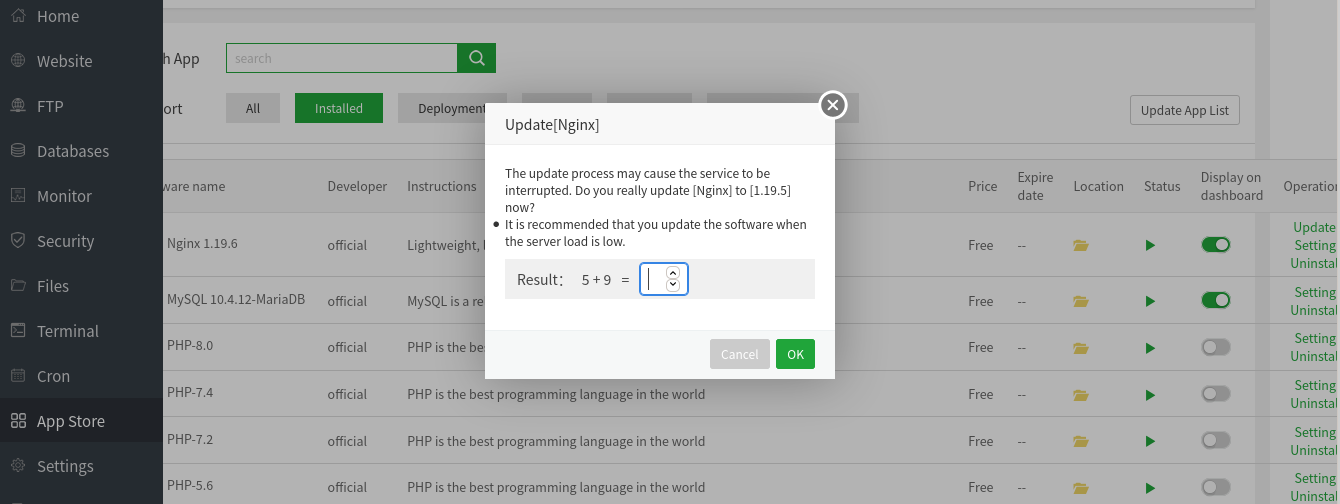
Task: Click MySQL 10.4.12-MariaDB software name
Action: [x=236, y=299]
